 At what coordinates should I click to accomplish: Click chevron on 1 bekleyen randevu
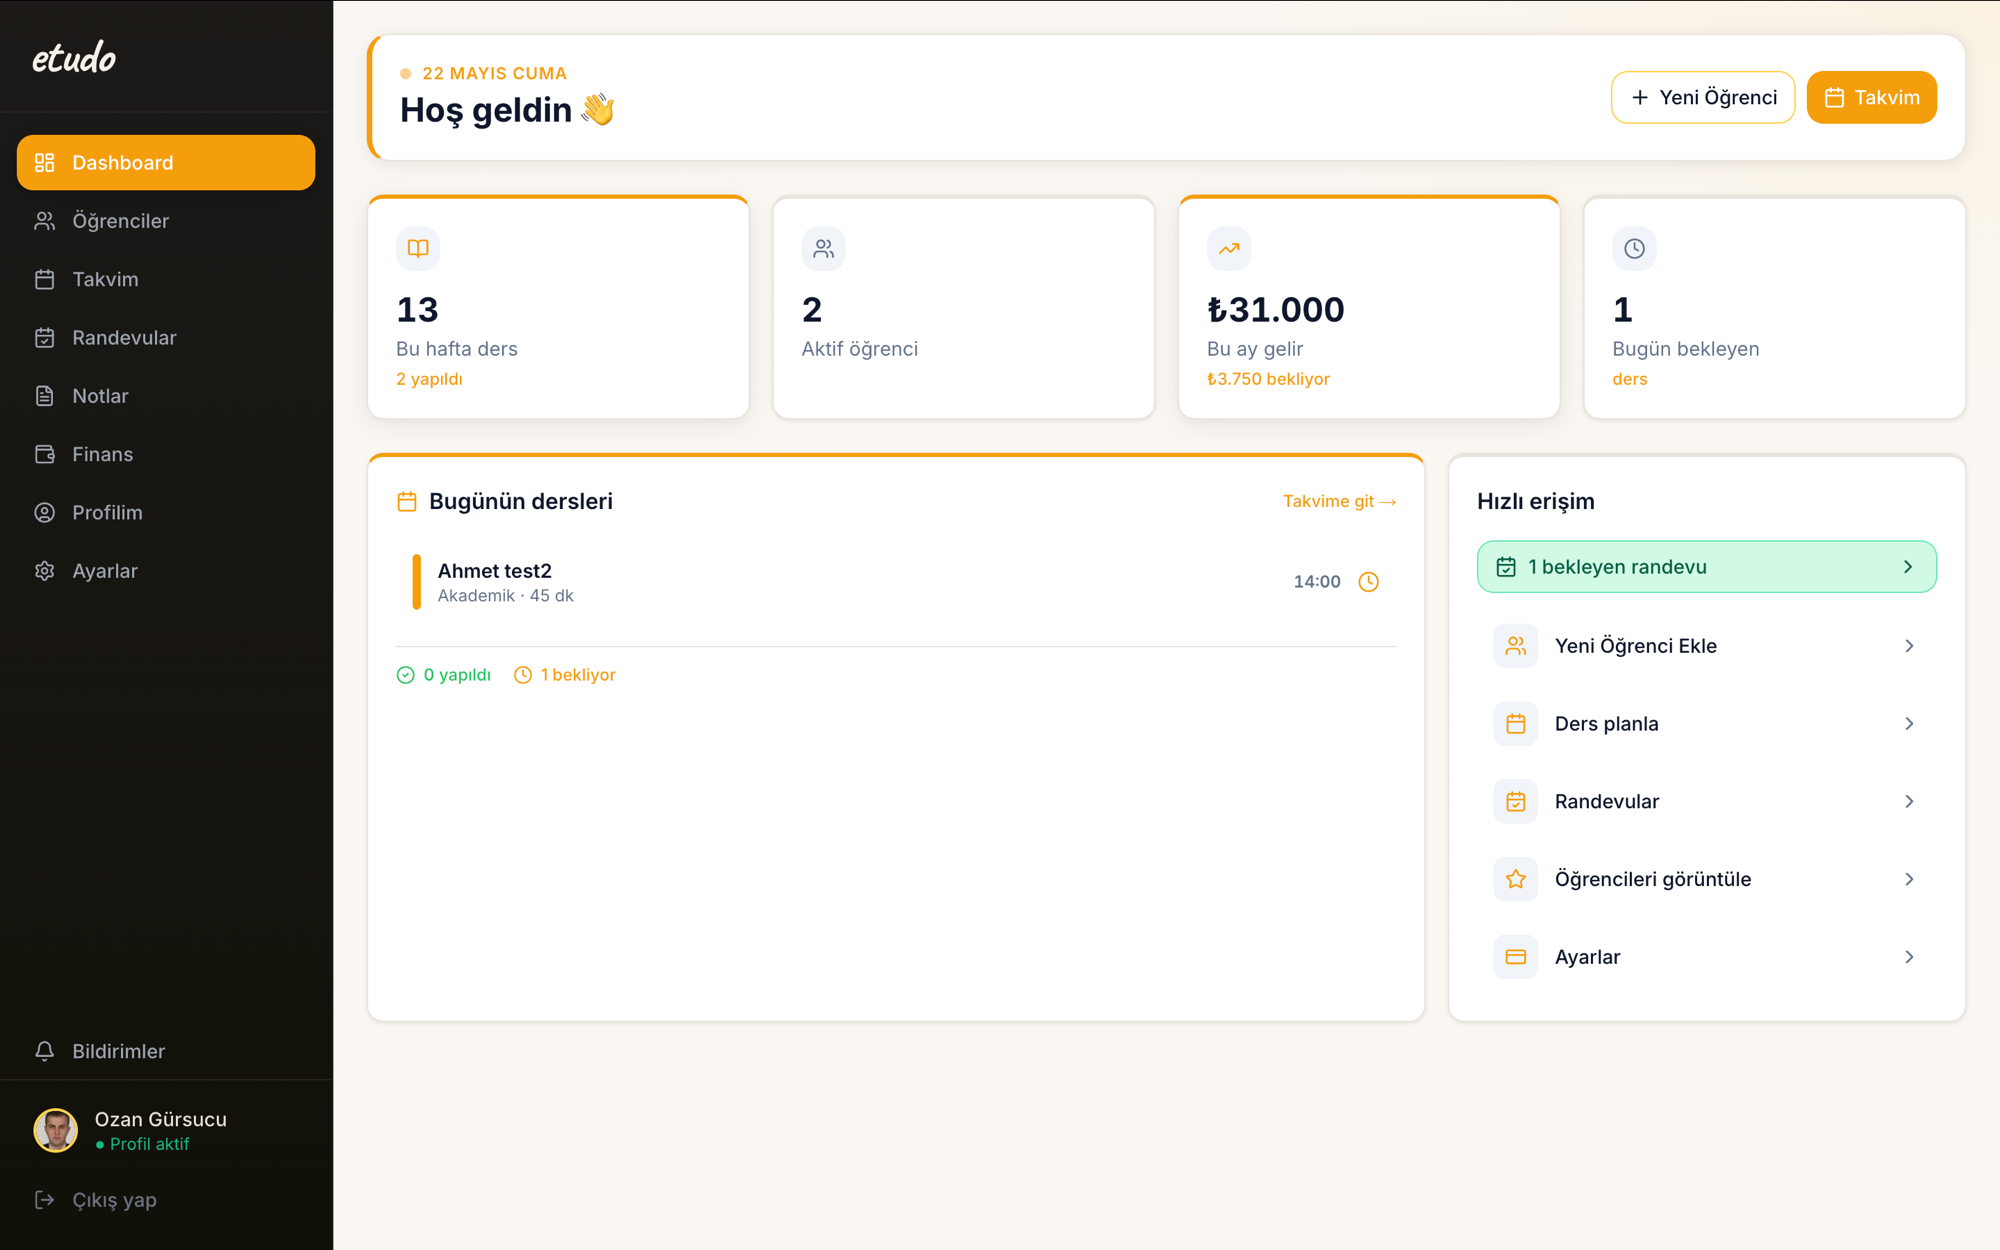[1908, 567]
